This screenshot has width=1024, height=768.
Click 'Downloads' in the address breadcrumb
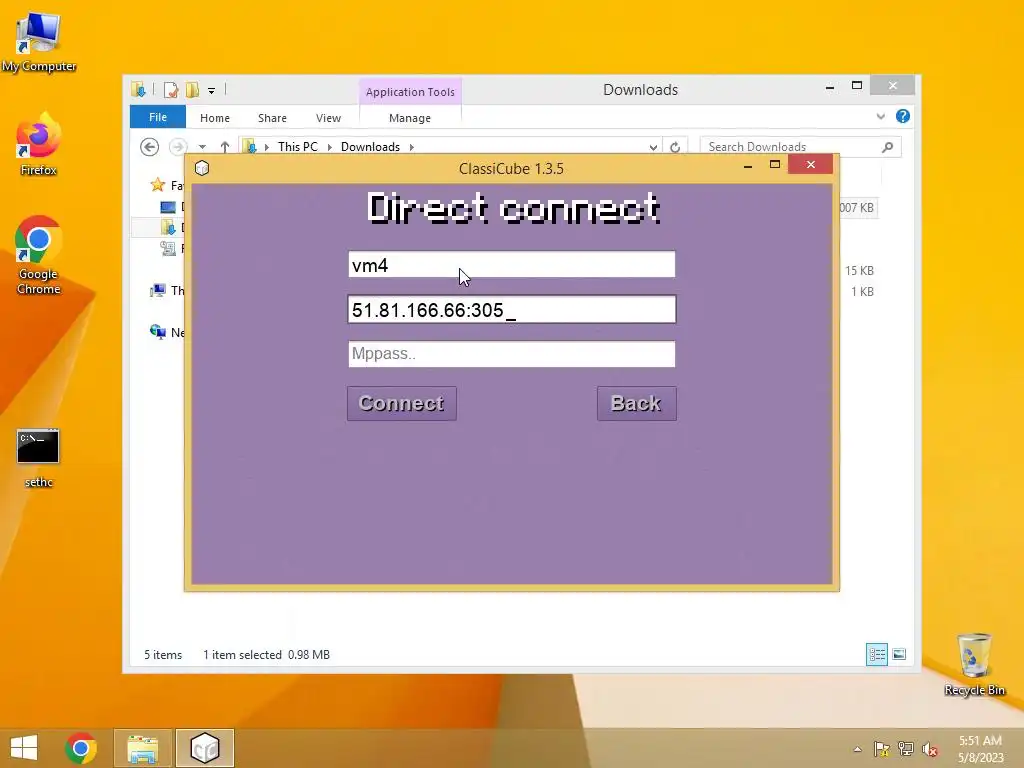(x=370, y=147)
